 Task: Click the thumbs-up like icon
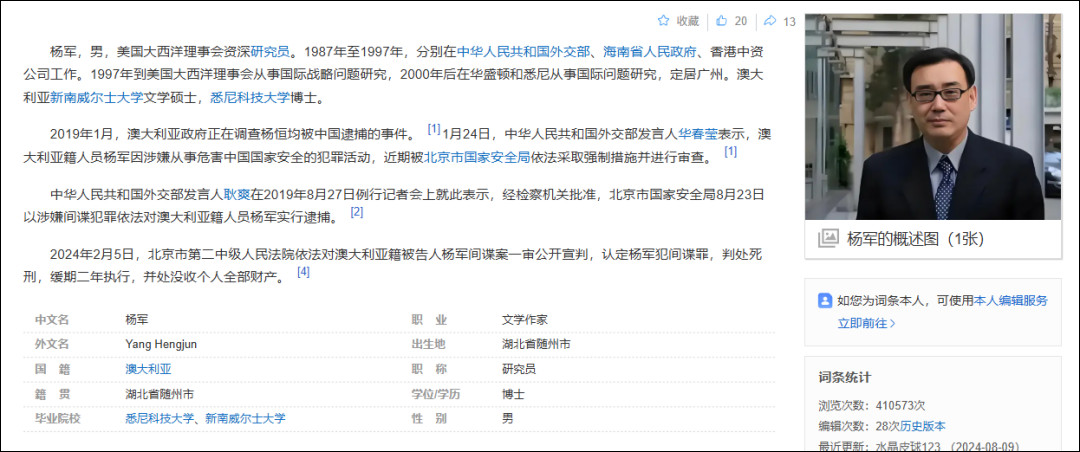pos(722,21)
